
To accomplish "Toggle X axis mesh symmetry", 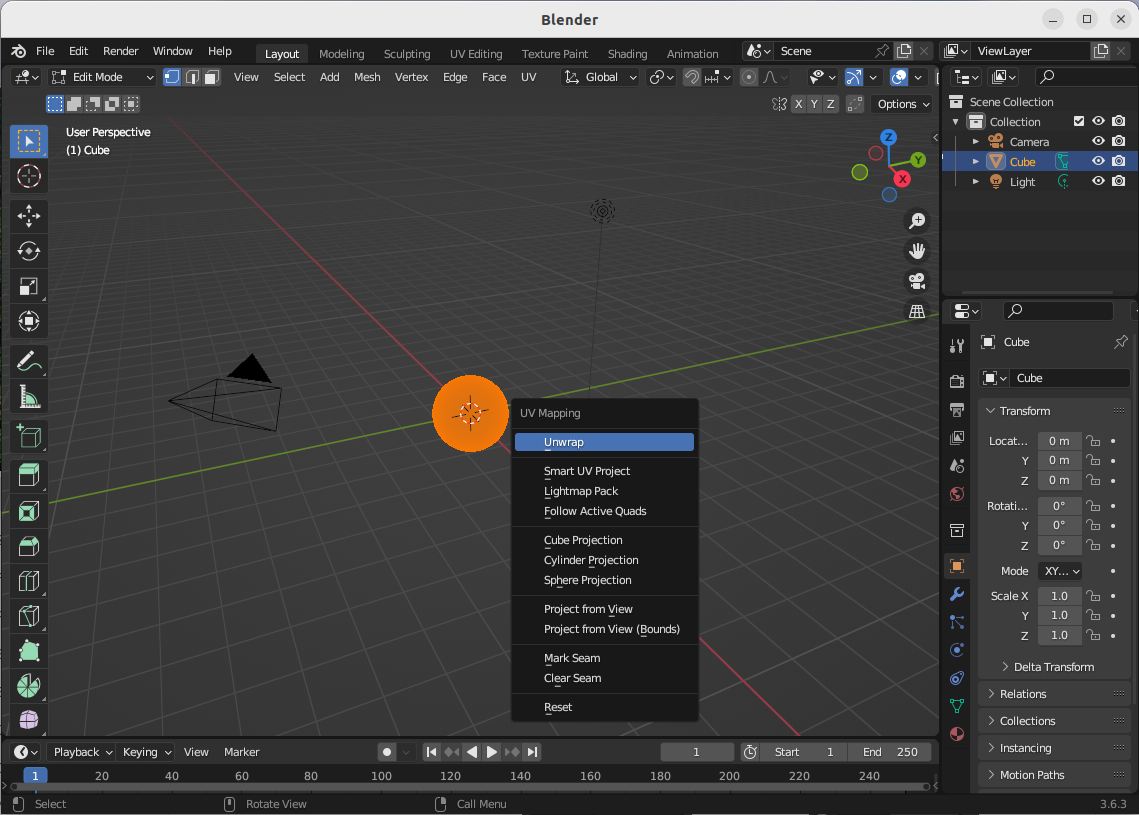I will pos(798,105).
